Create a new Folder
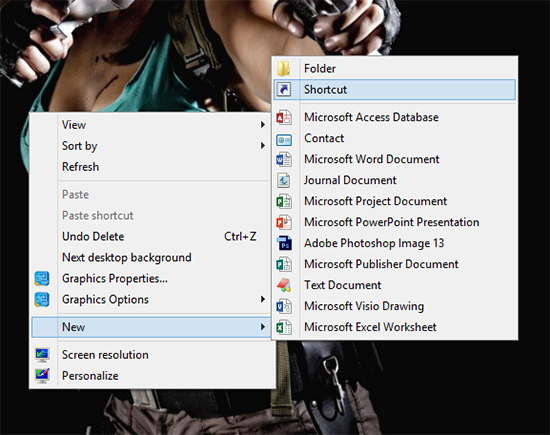This screenshot has height=435, width=550. pyautogui.click(x=395, y=68)
